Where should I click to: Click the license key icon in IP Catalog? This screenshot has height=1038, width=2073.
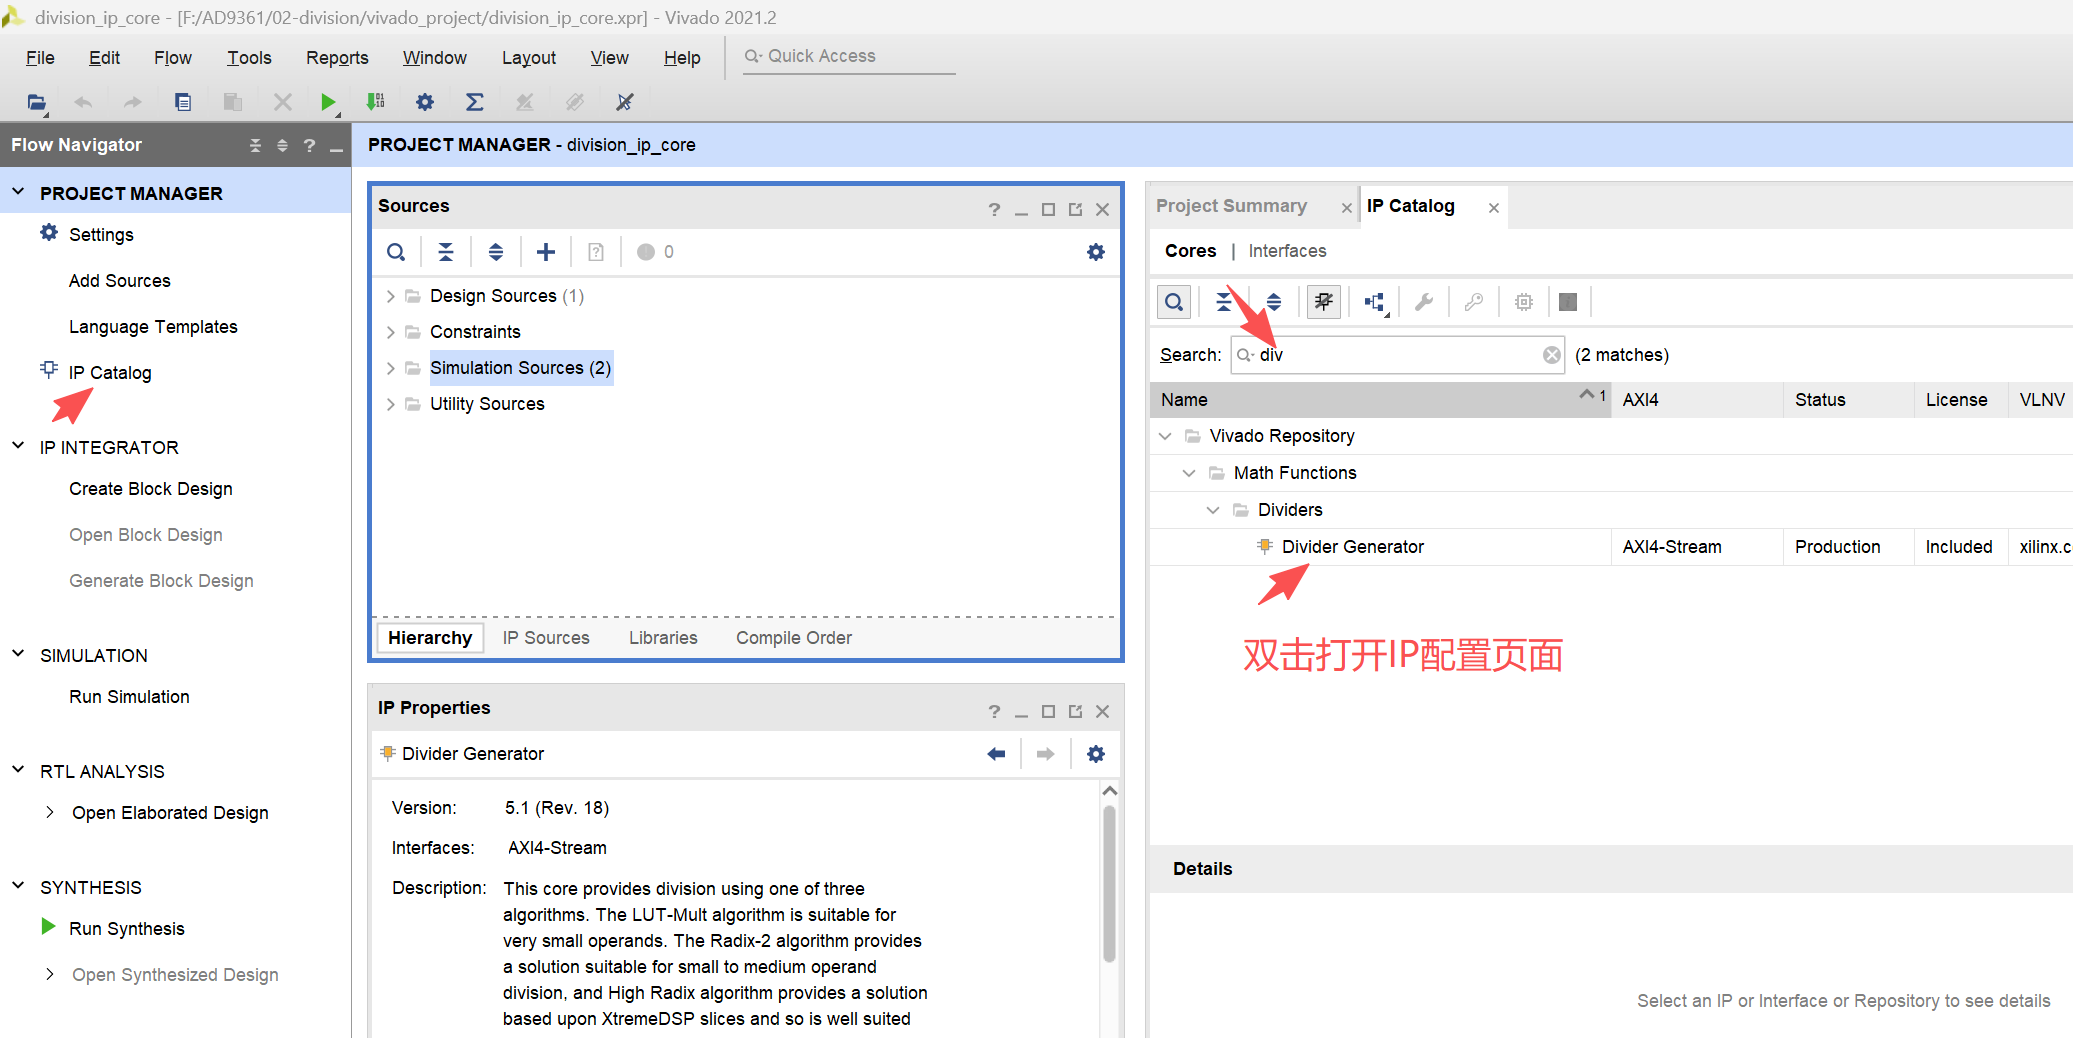click(x=1474, y=302)
